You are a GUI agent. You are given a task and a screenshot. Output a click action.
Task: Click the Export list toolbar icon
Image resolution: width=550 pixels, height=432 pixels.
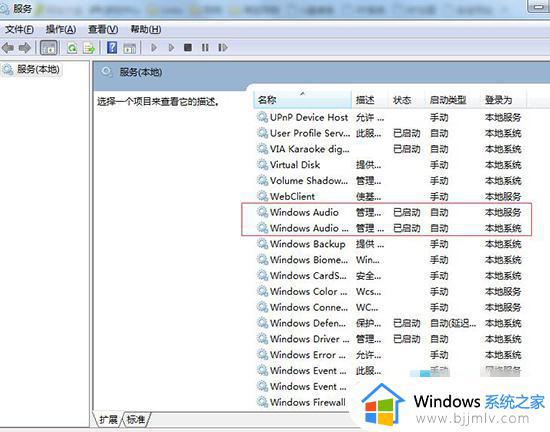point(89,47)
